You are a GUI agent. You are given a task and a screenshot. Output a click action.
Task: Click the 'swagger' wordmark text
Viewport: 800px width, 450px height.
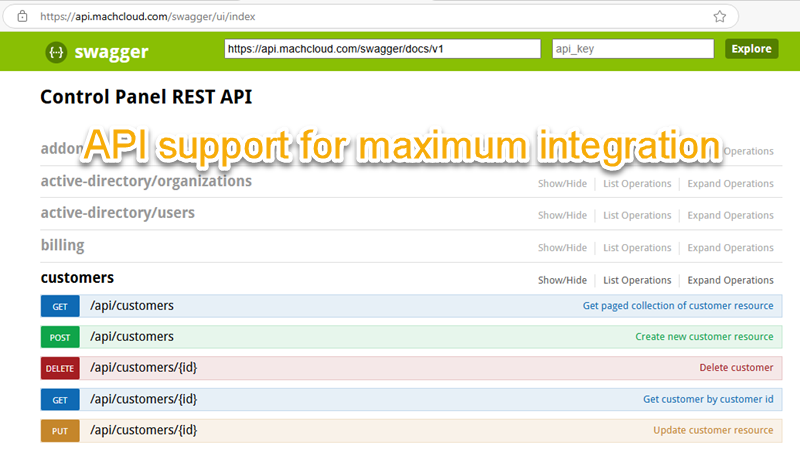point(111,52)
